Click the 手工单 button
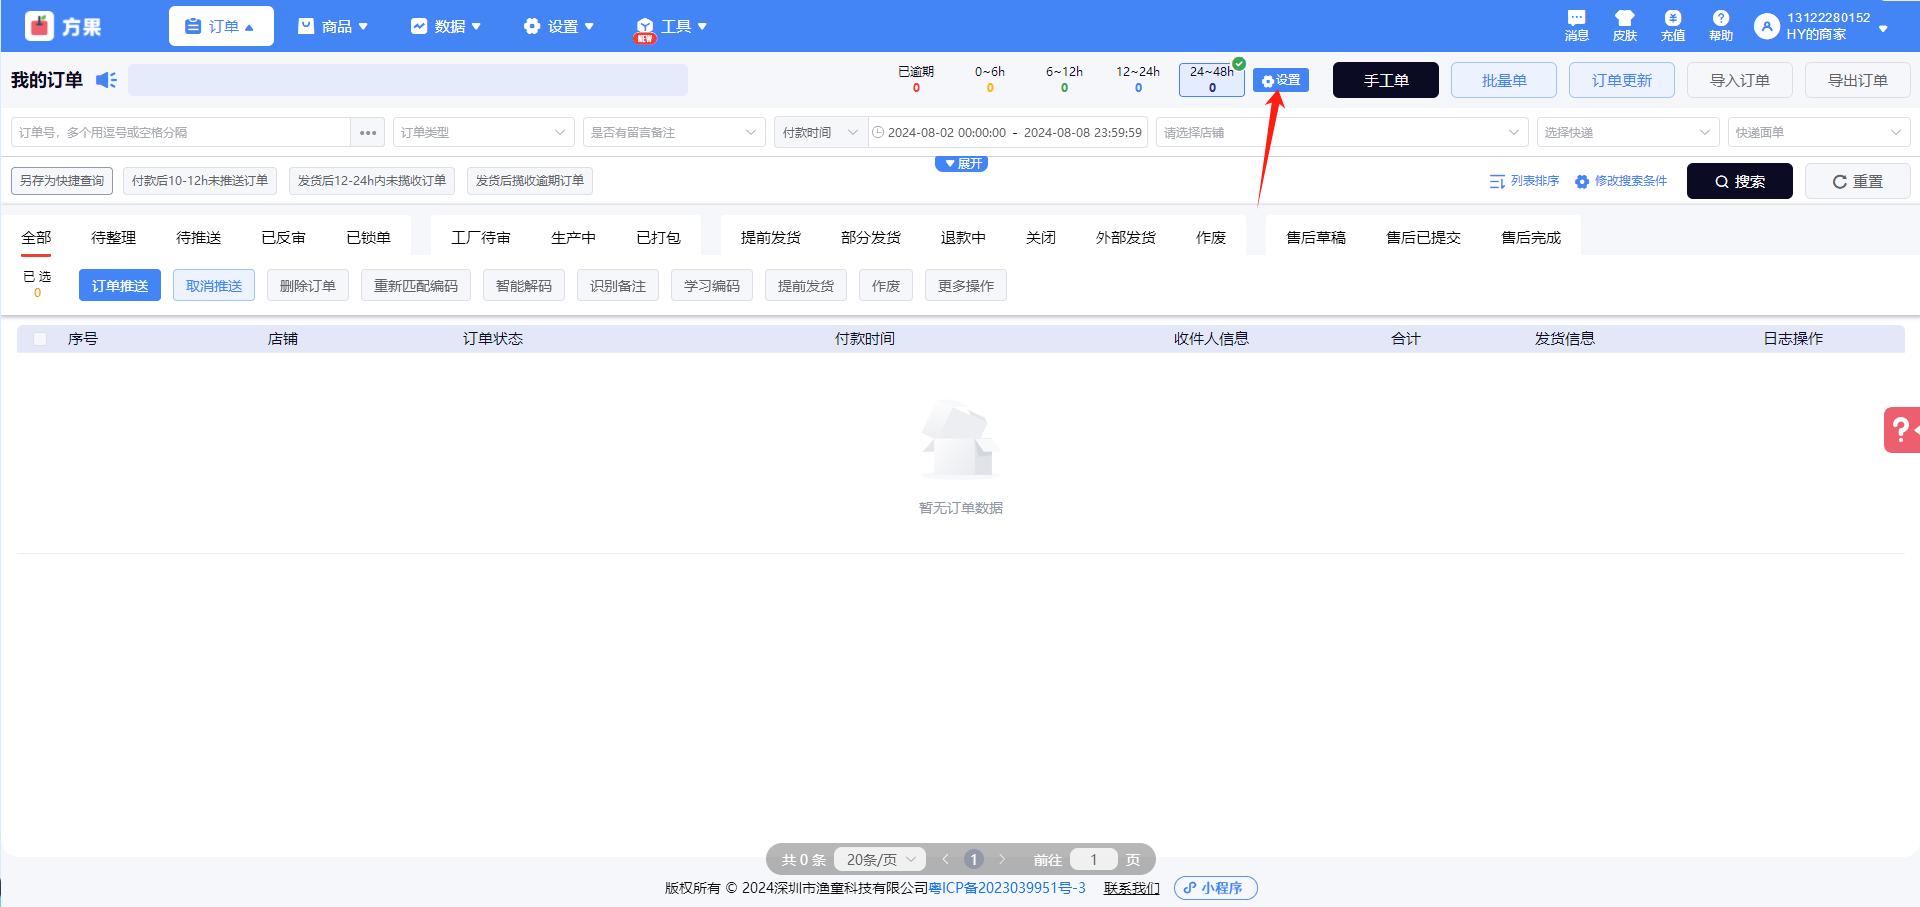This screenshot has width=1920, height=907. point(1386,80)
